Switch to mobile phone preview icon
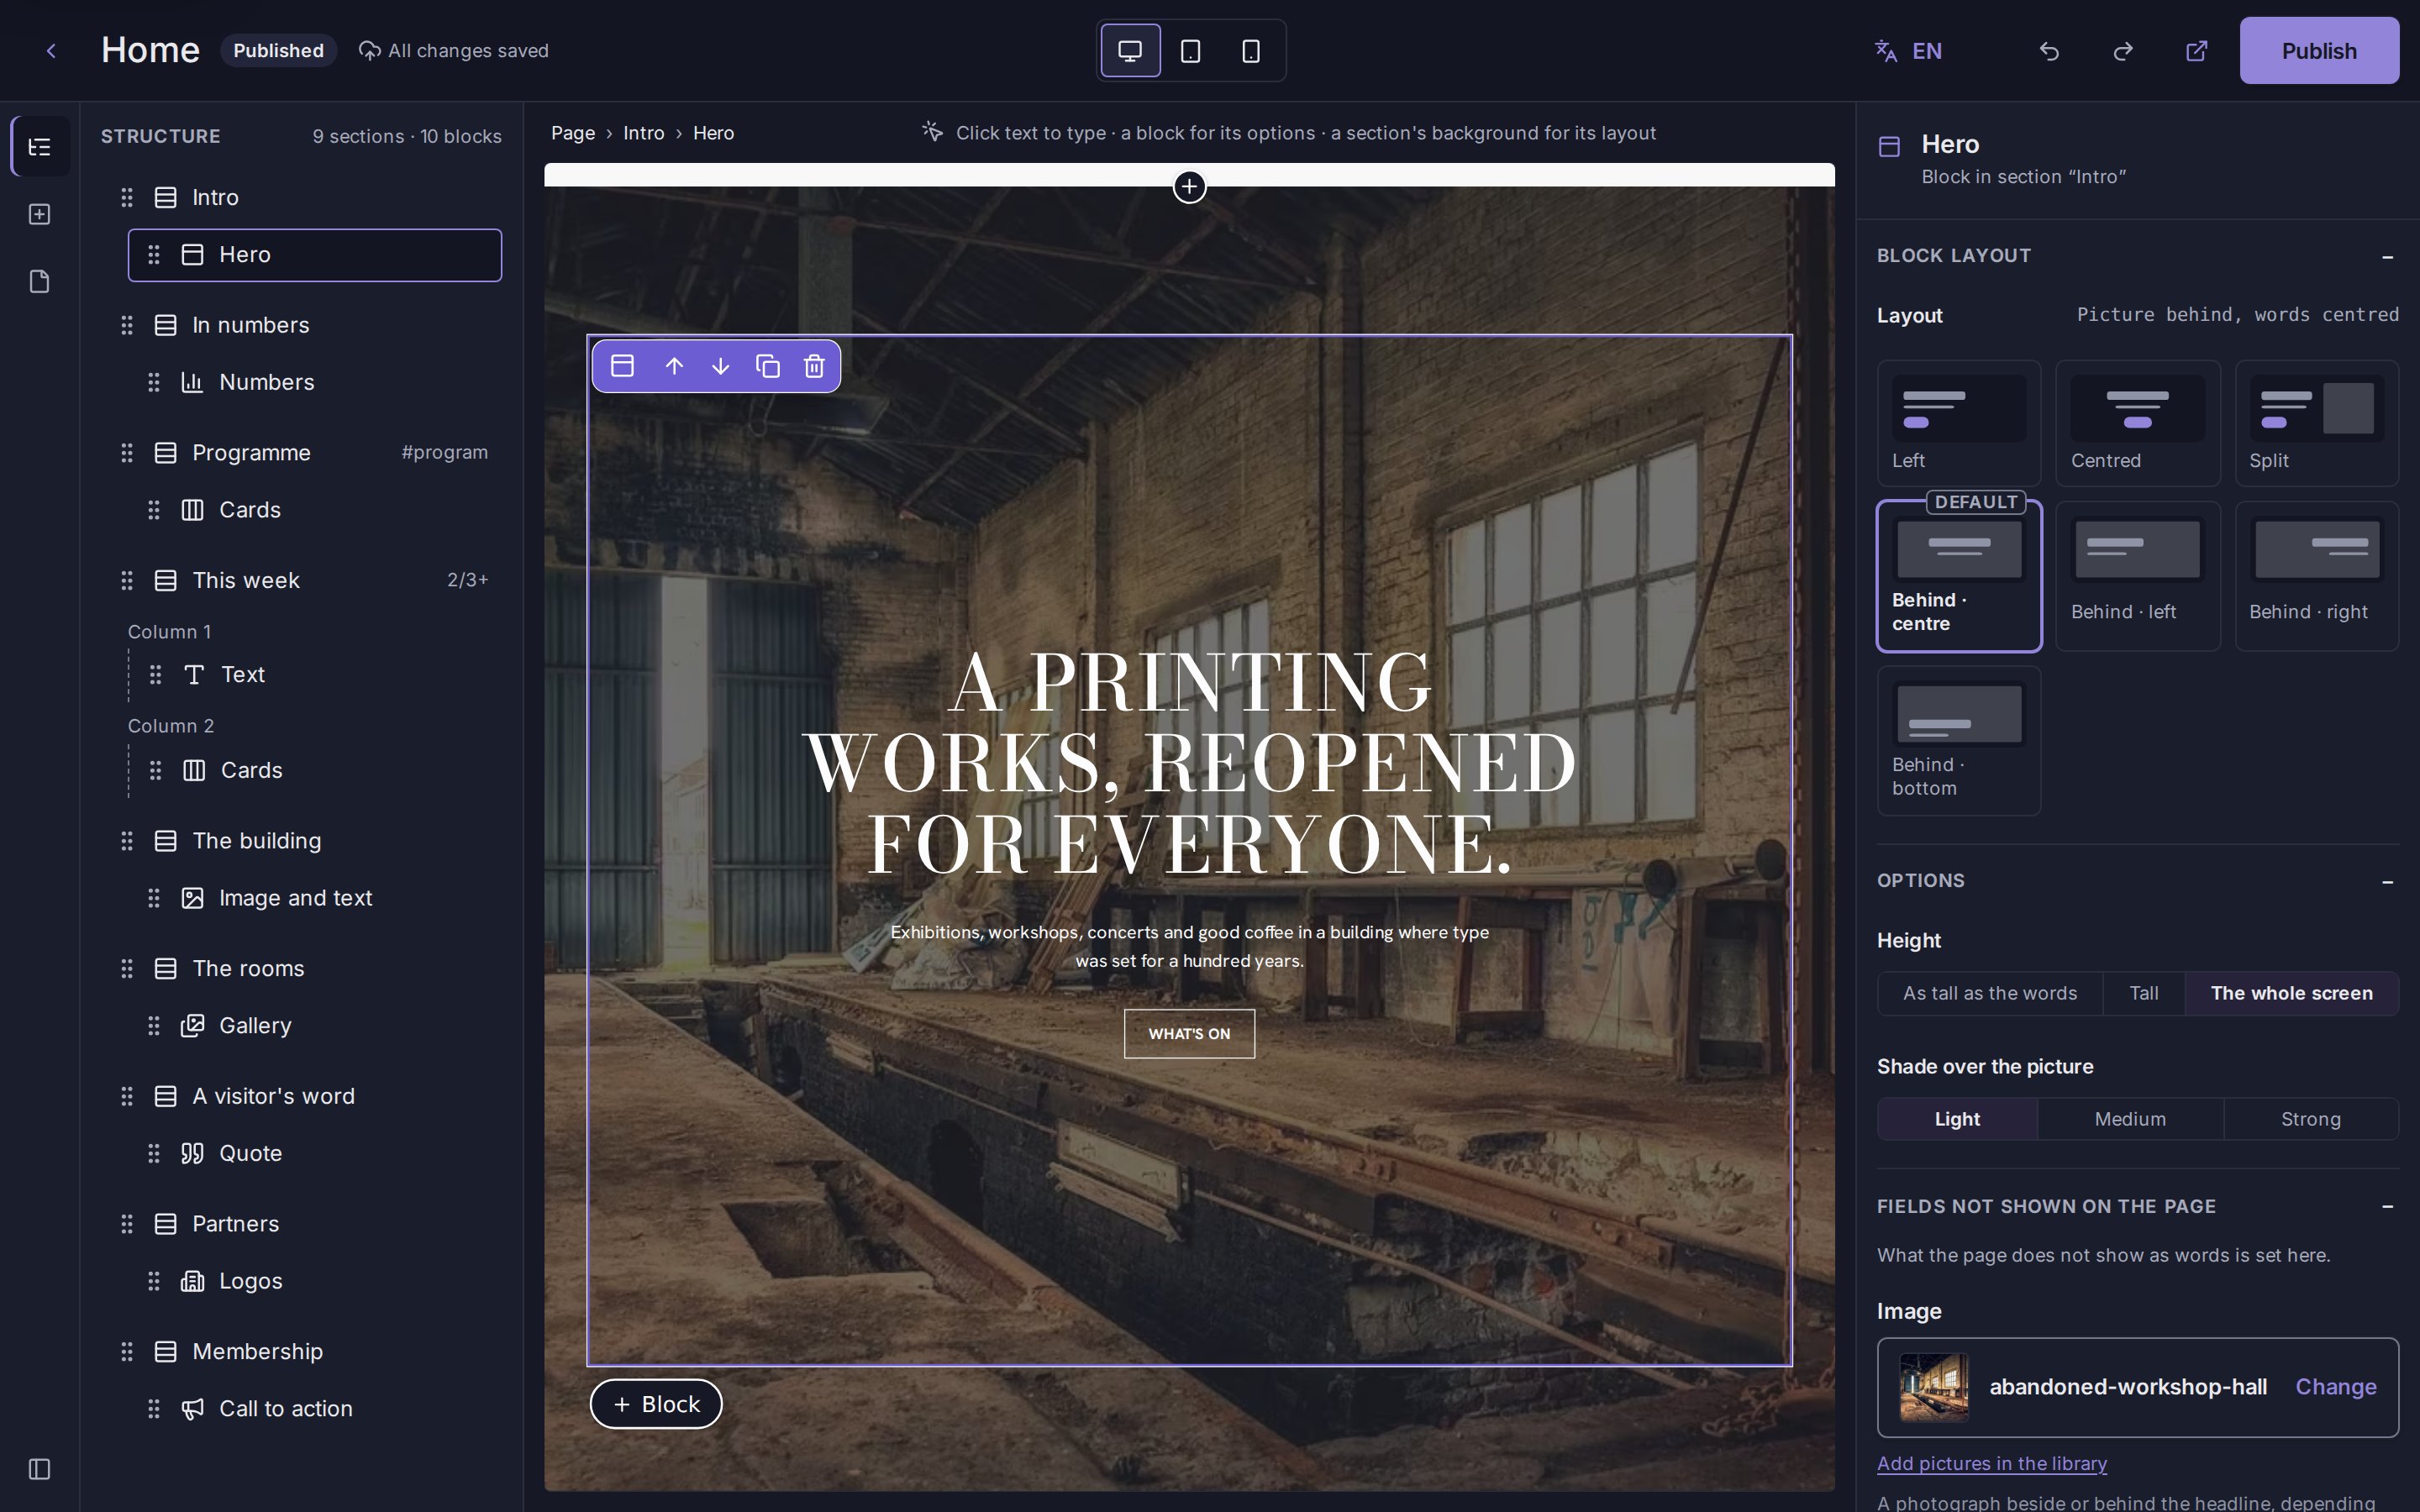2420x1512 pixels. 1250,51
